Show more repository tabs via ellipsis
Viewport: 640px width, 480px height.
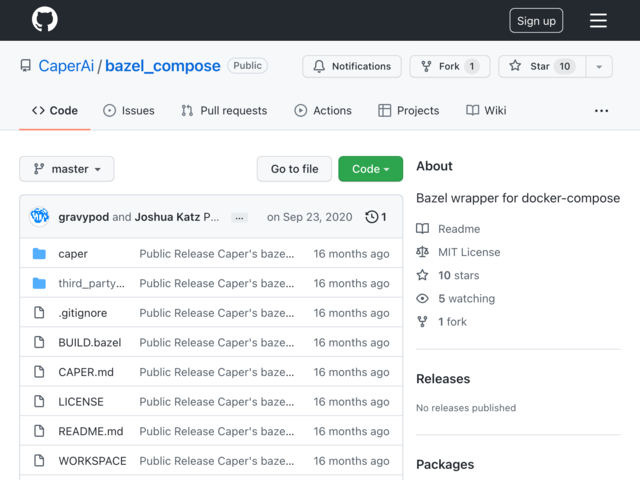601,111
